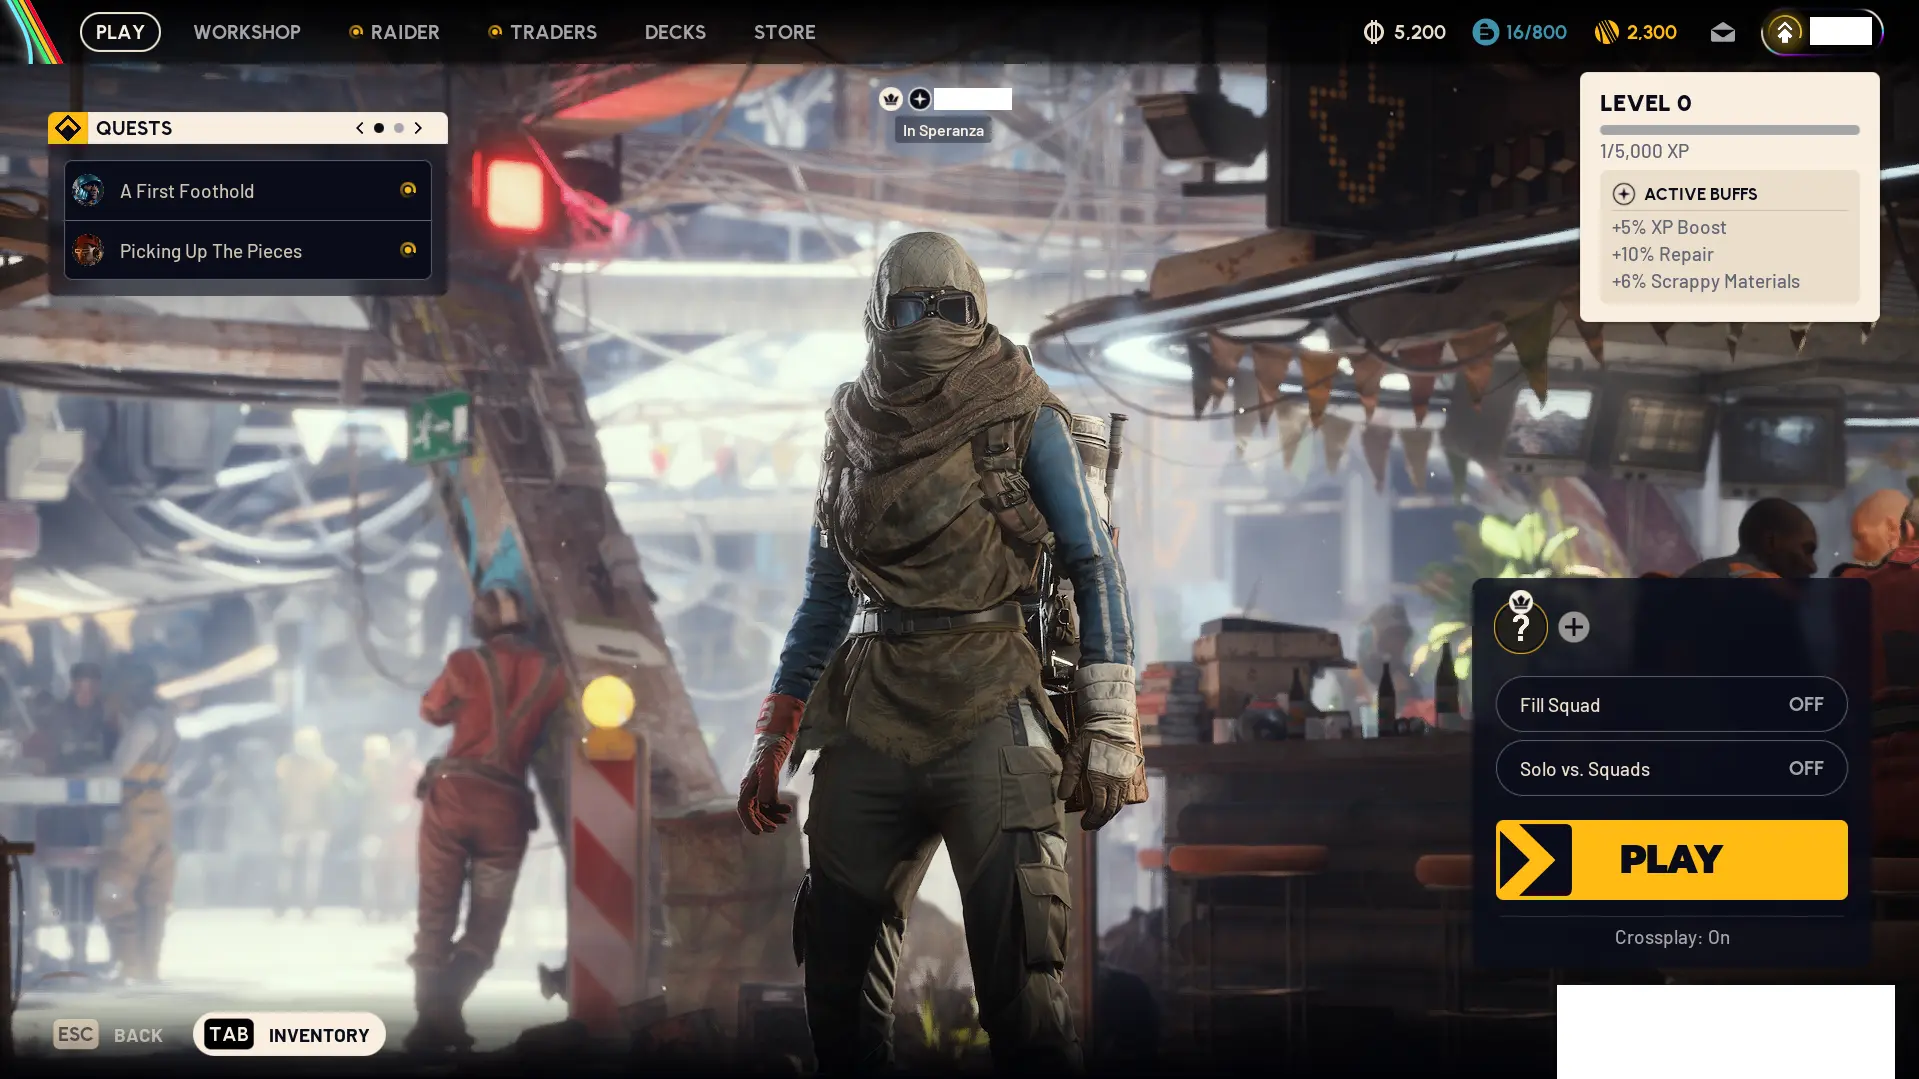Click the rainbow game logo
The height and width of the screenshot is (1079, 1919).
click(32, 32)
